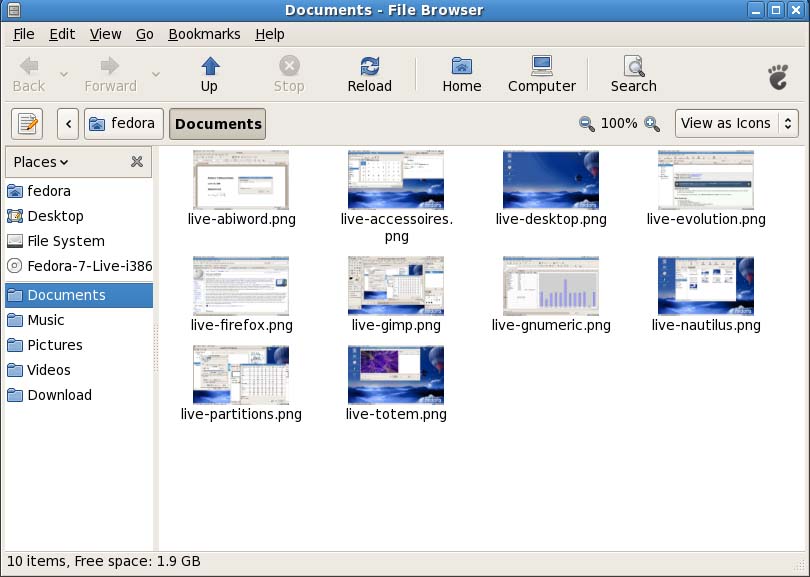This screenshot has width=810, height=577.
Task: Select Music in the Places sidebar
Action: pos(46,320)
